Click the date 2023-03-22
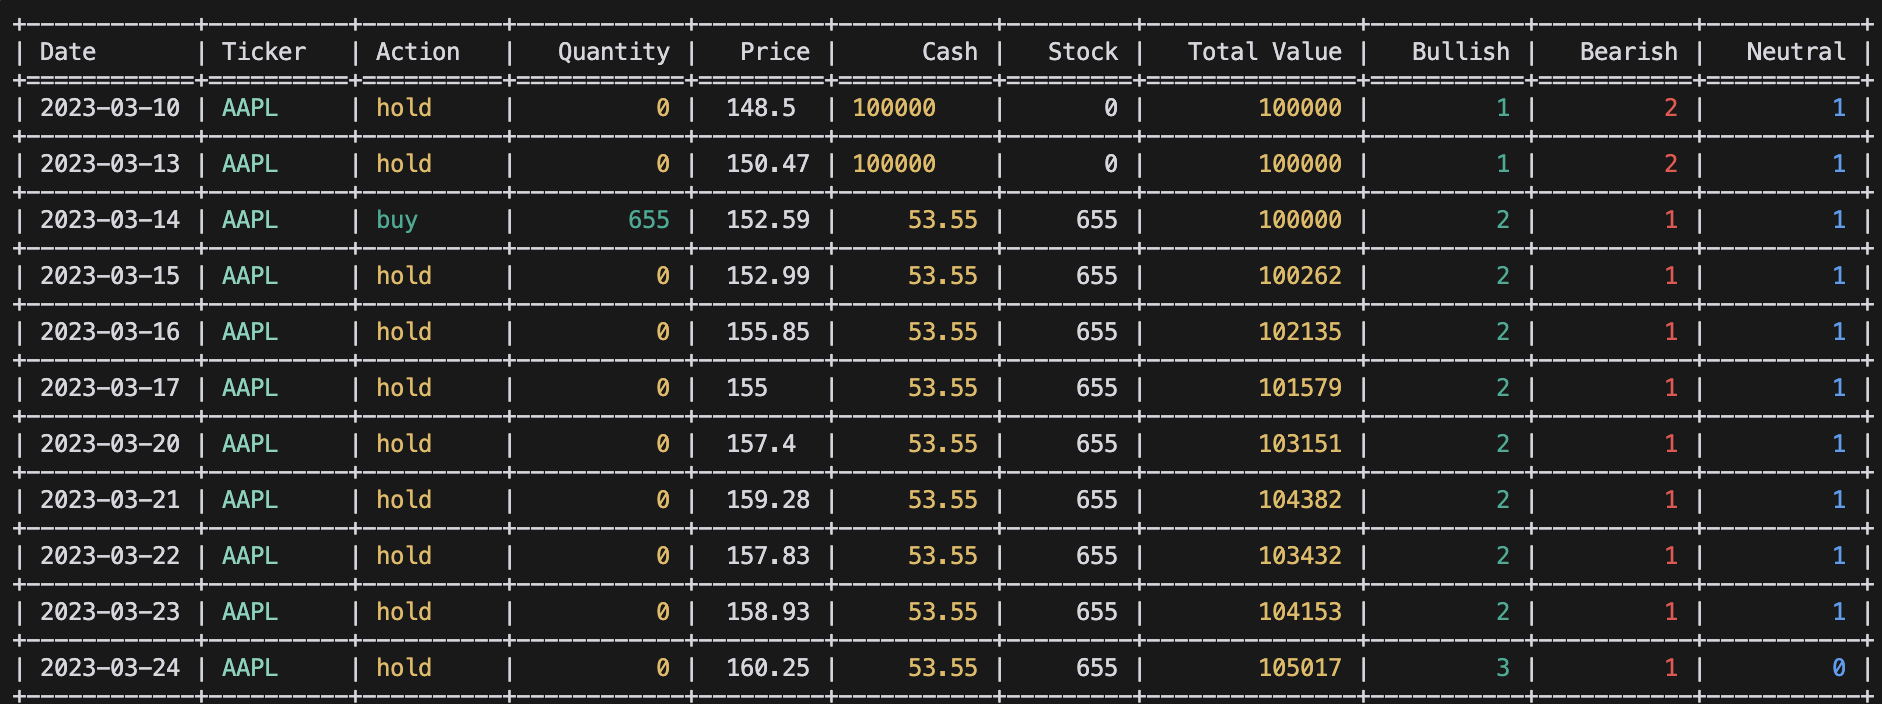The width and height of the screenshot is (1882, 704). 110,556
